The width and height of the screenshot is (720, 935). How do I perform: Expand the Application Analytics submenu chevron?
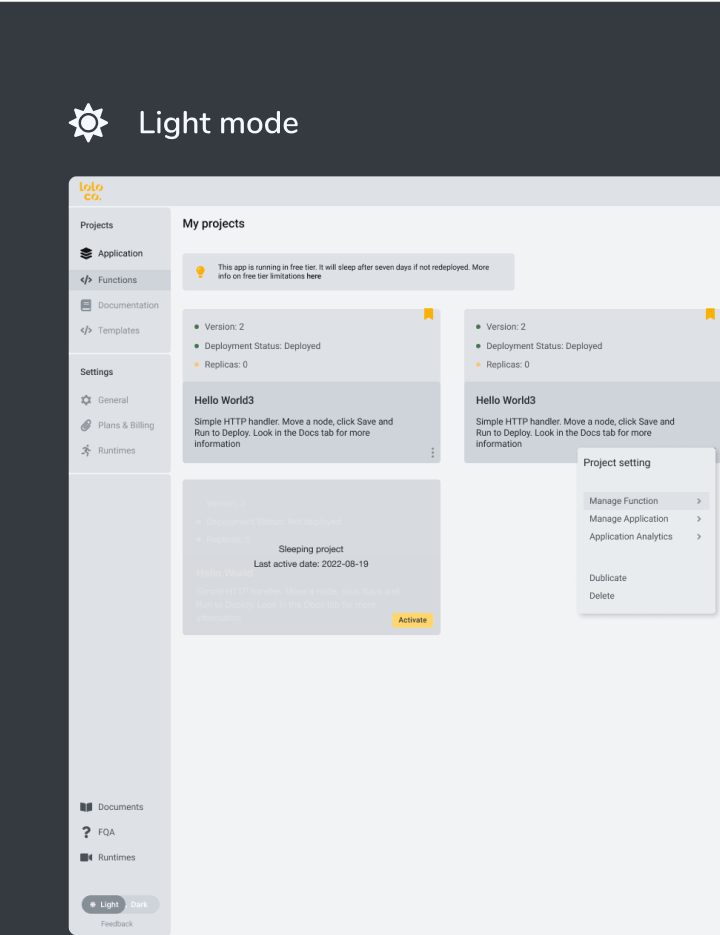click(x=698, y=537)
